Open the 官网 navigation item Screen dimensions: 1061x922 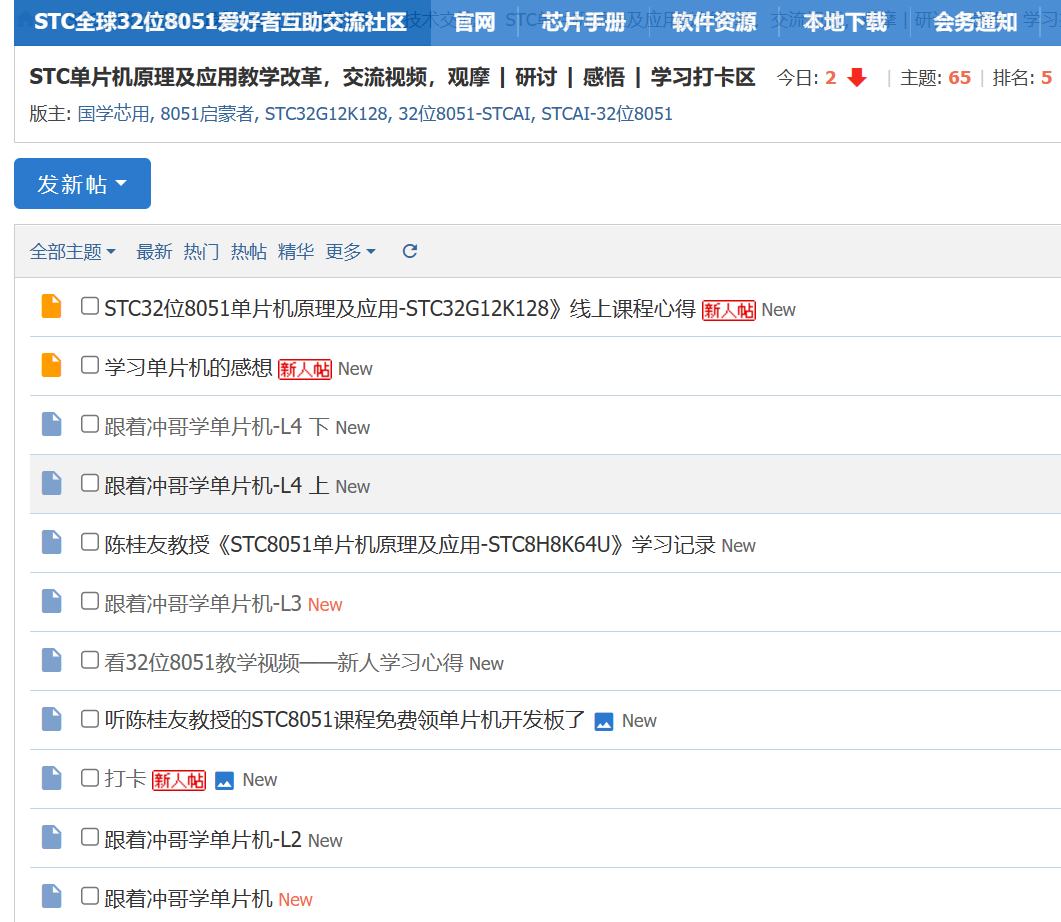click(474, 22)
